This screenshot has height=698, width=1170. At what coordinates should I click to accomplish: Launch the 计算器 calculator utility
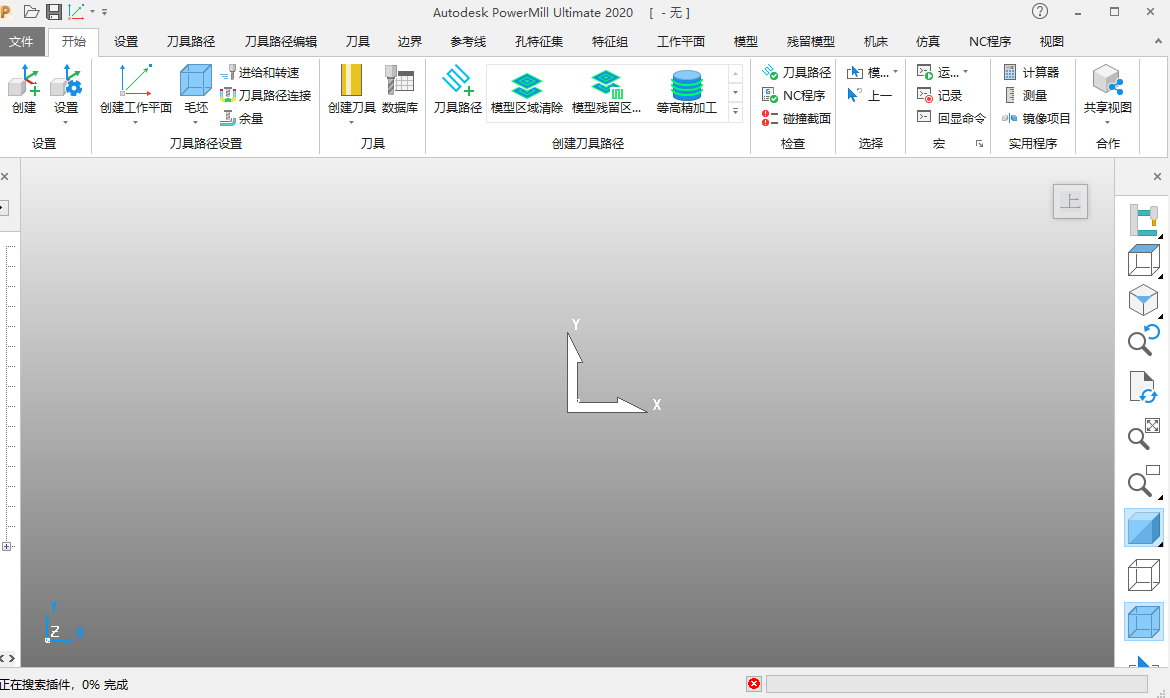click(x=1030, y=70)
